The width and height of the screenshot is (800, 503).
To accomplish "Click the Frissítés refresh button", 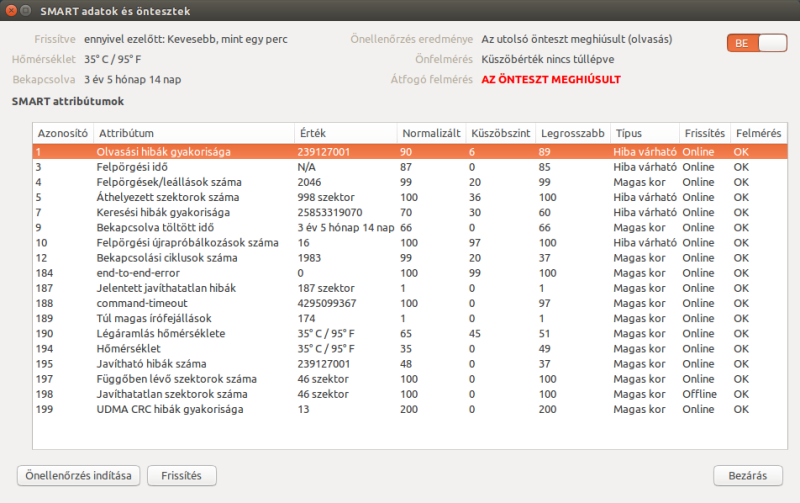I will (x=182, y=475).
